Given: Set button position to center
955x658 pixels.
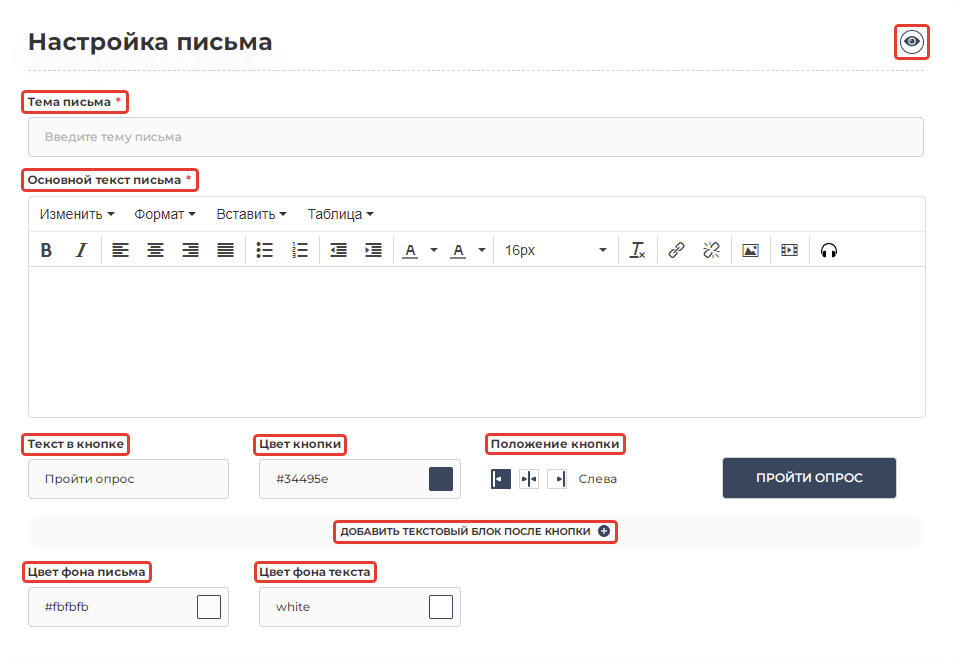Looking at the screenshot, I should click(x=529, y=479).
